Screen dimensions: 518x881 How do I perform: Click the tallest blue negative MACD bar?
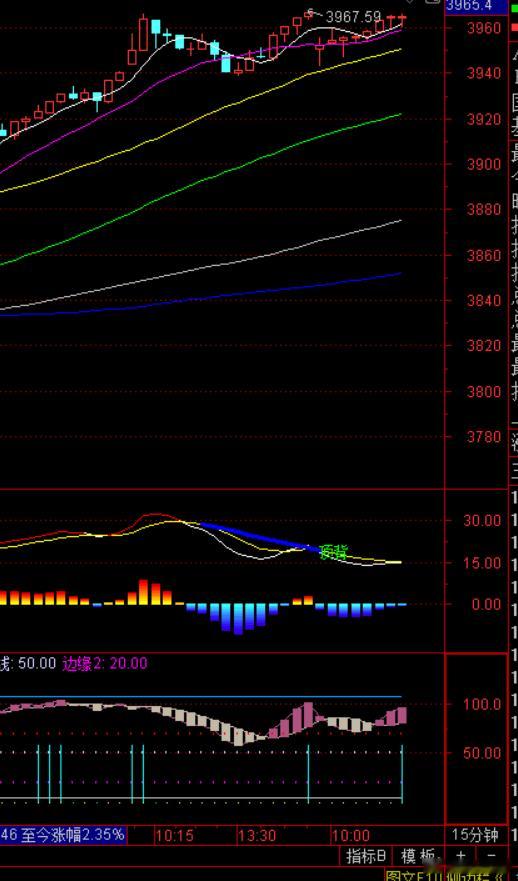238,619
